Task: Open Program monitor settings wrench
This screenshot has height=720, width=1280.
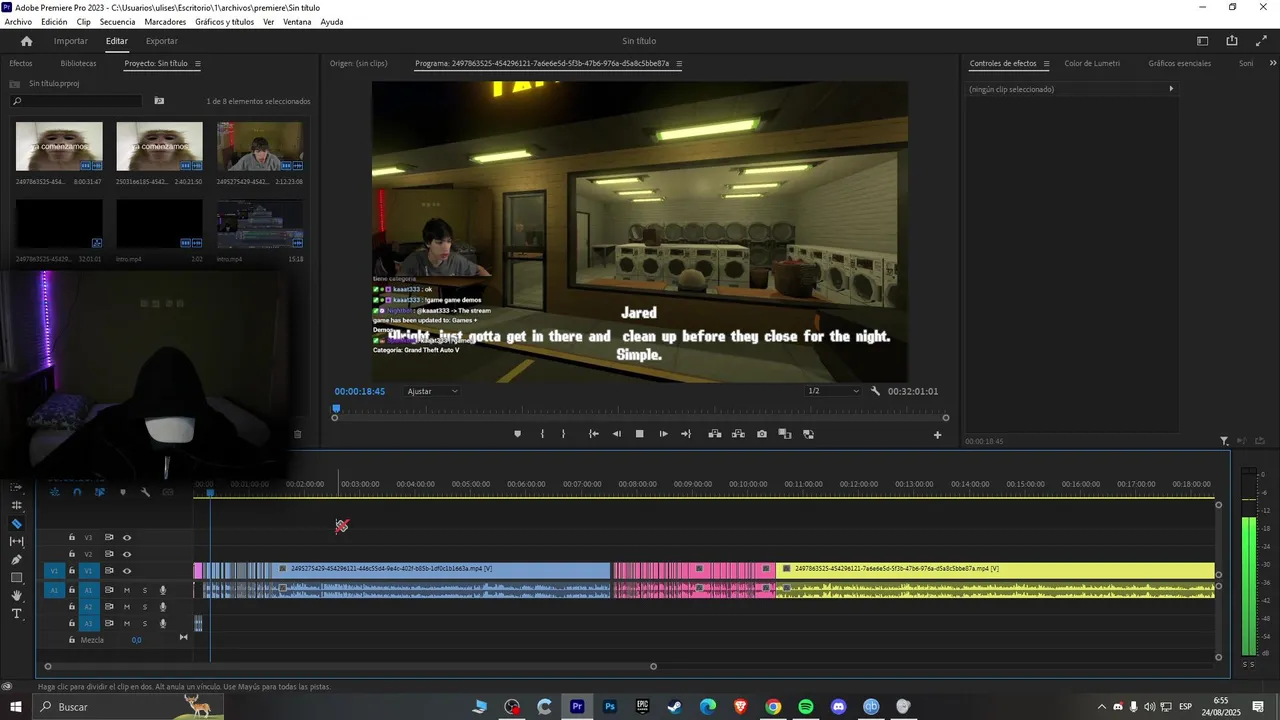Action: tap(875, 391)
